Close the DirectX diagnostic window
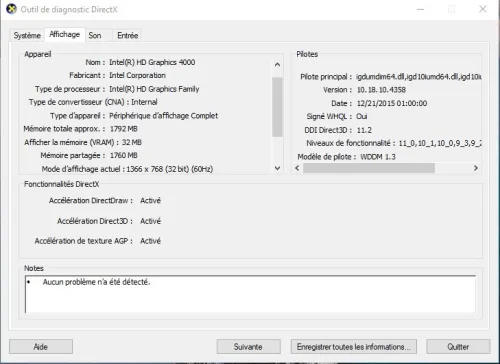Image resolution: width=500 pixels, height=364 pixels. click(483, 9)
